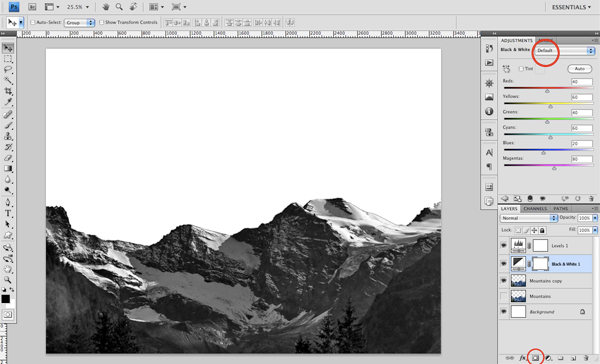The width and height of the screenshot is (600, 364).
Task: Select the Eyedropper tool
Action: click(8, 102)
